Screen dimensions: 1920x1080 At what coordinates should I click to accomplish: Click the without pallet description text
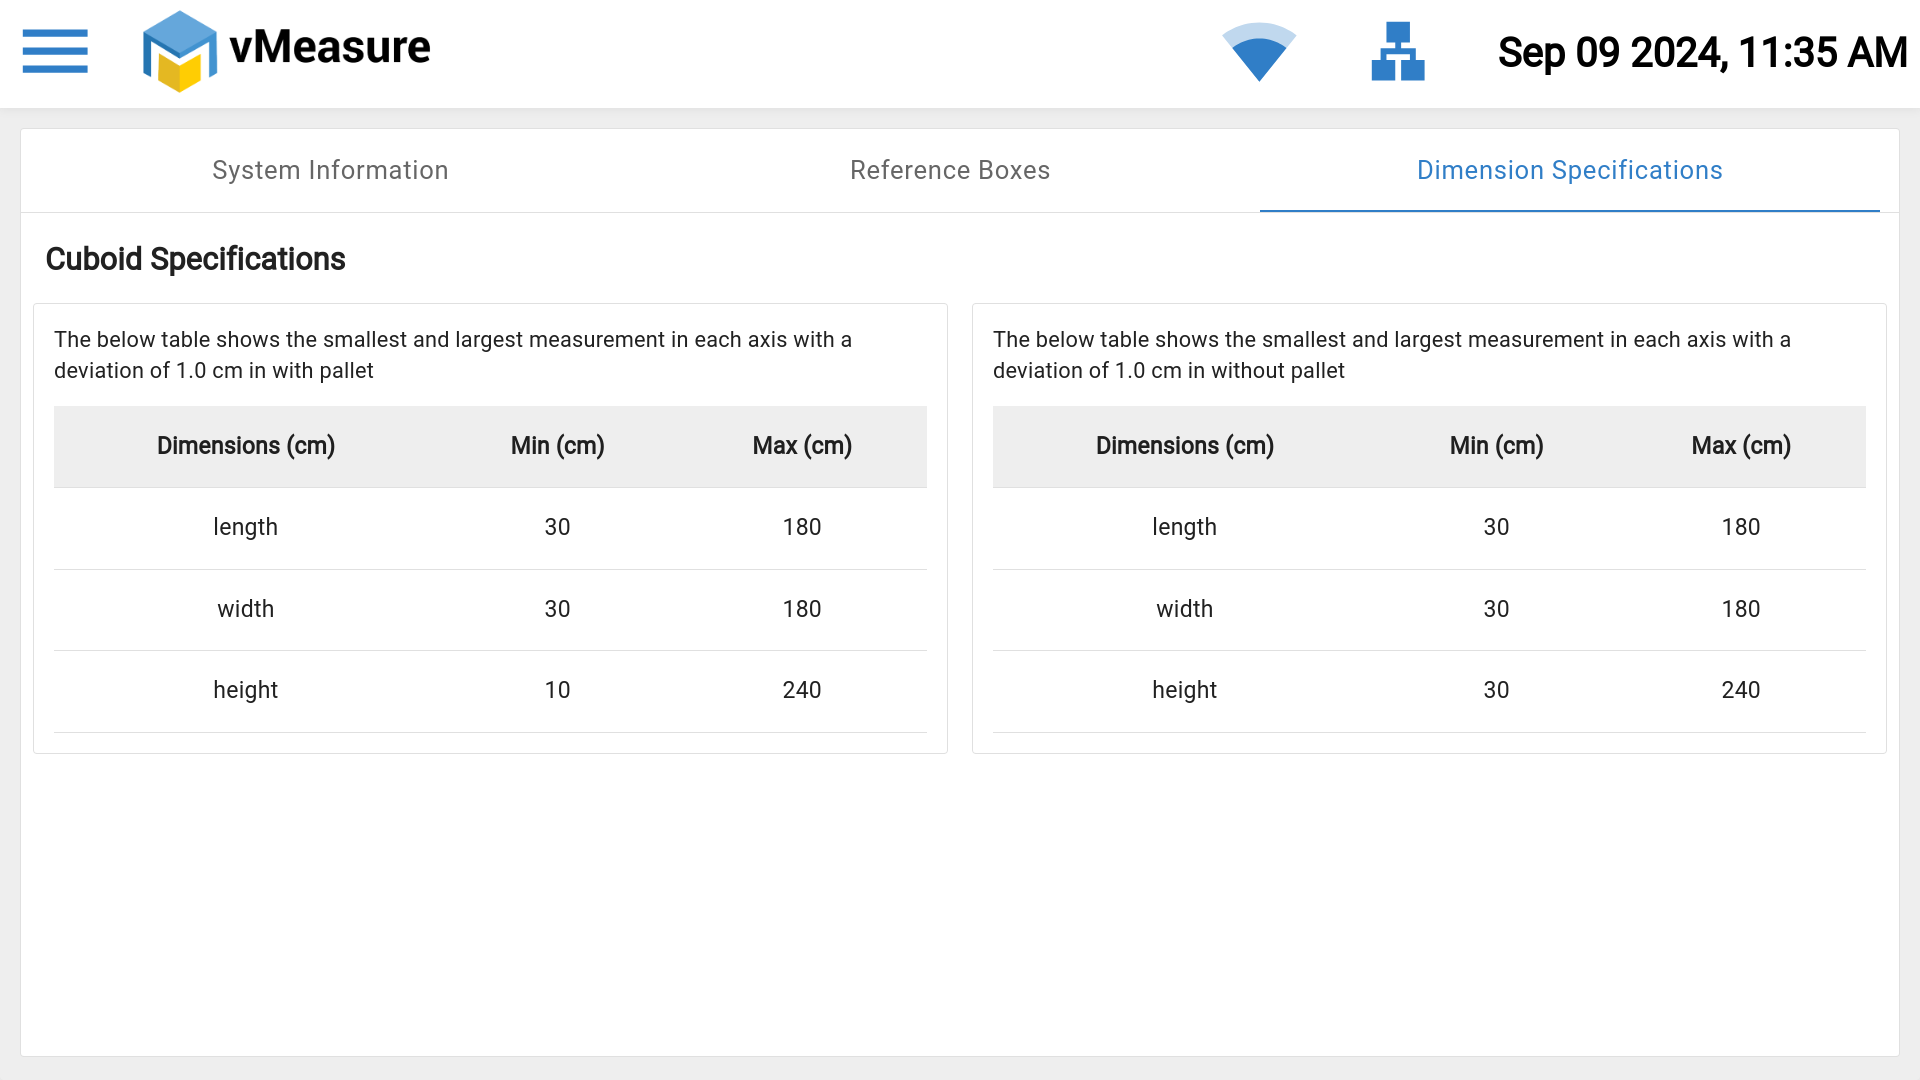[x=1391, y=355]
